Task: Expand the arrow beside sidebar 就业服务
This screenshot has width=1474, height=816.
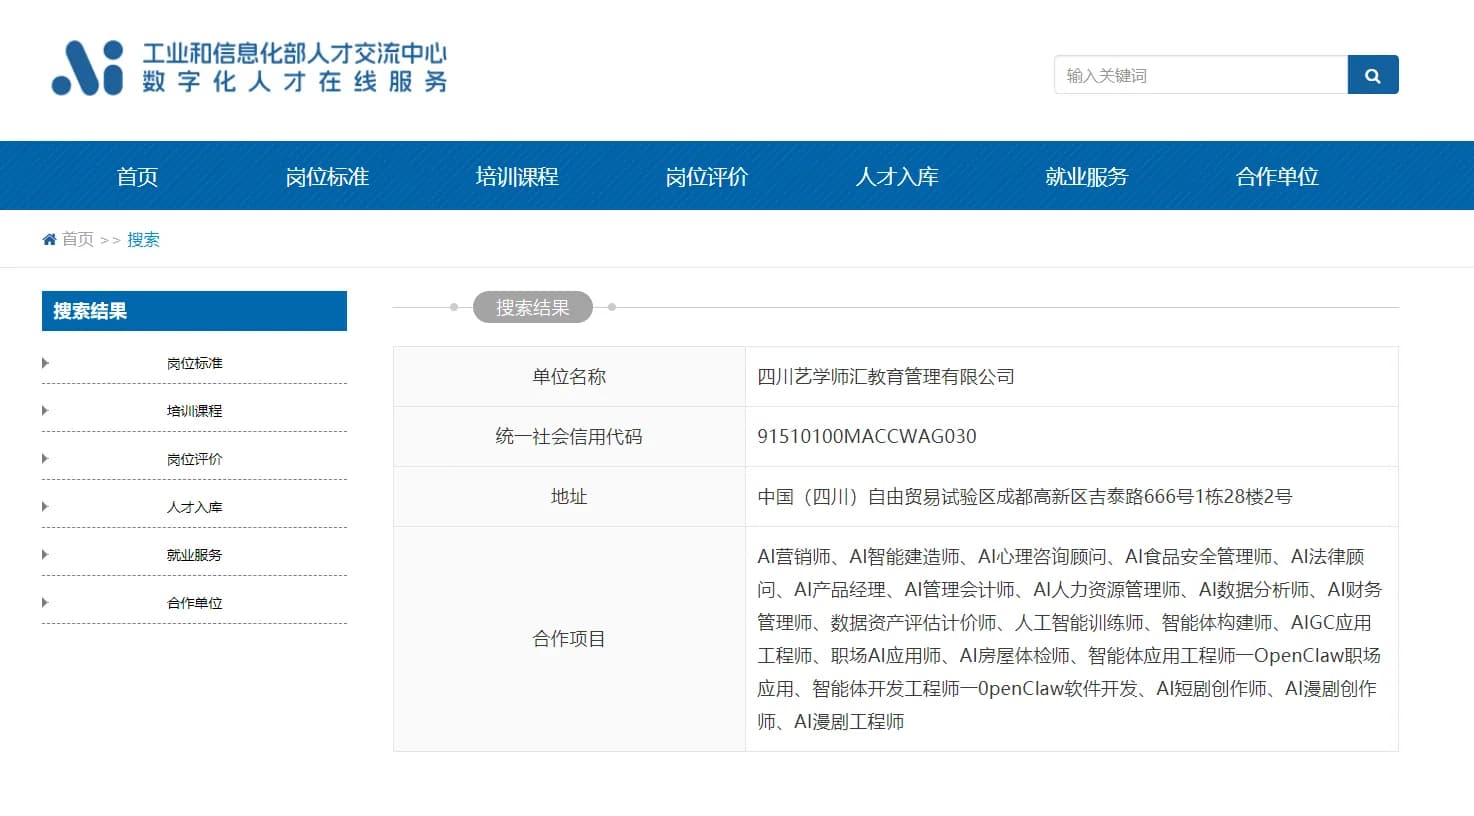Action: coord(45,555)
